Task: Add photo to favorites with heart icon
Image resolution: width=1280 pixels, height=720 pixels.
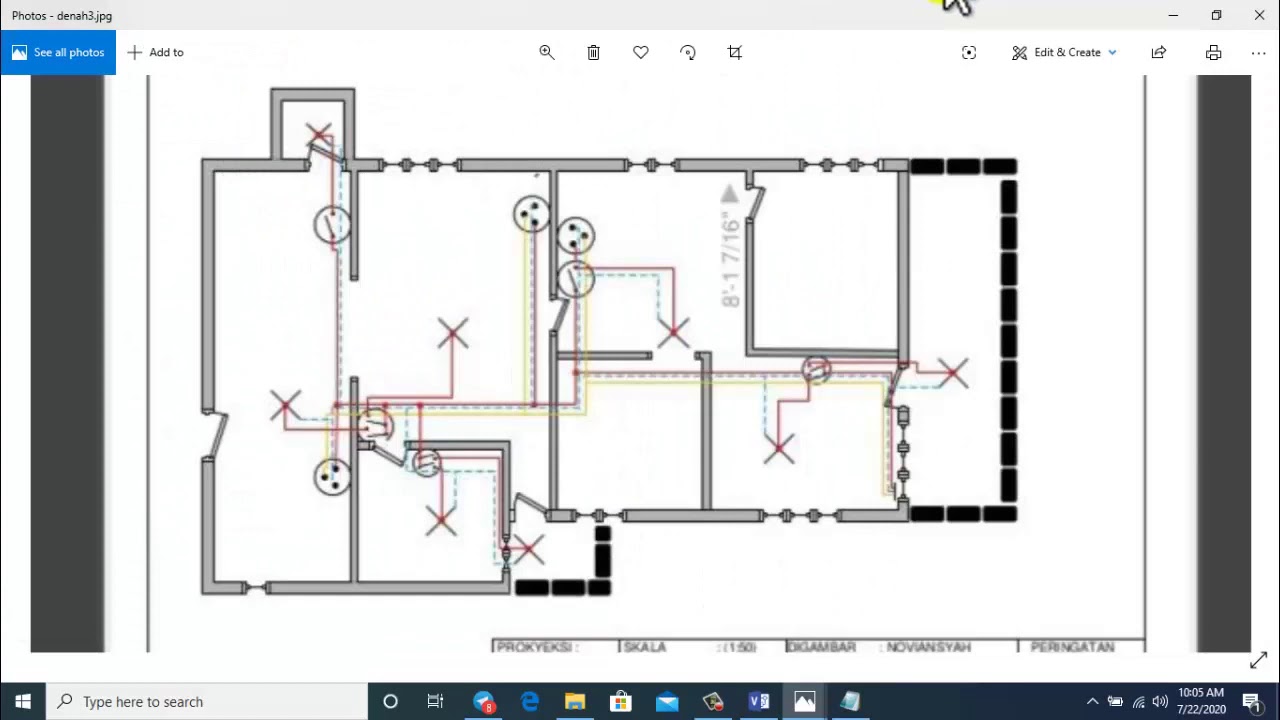Action: pos(641,52)
